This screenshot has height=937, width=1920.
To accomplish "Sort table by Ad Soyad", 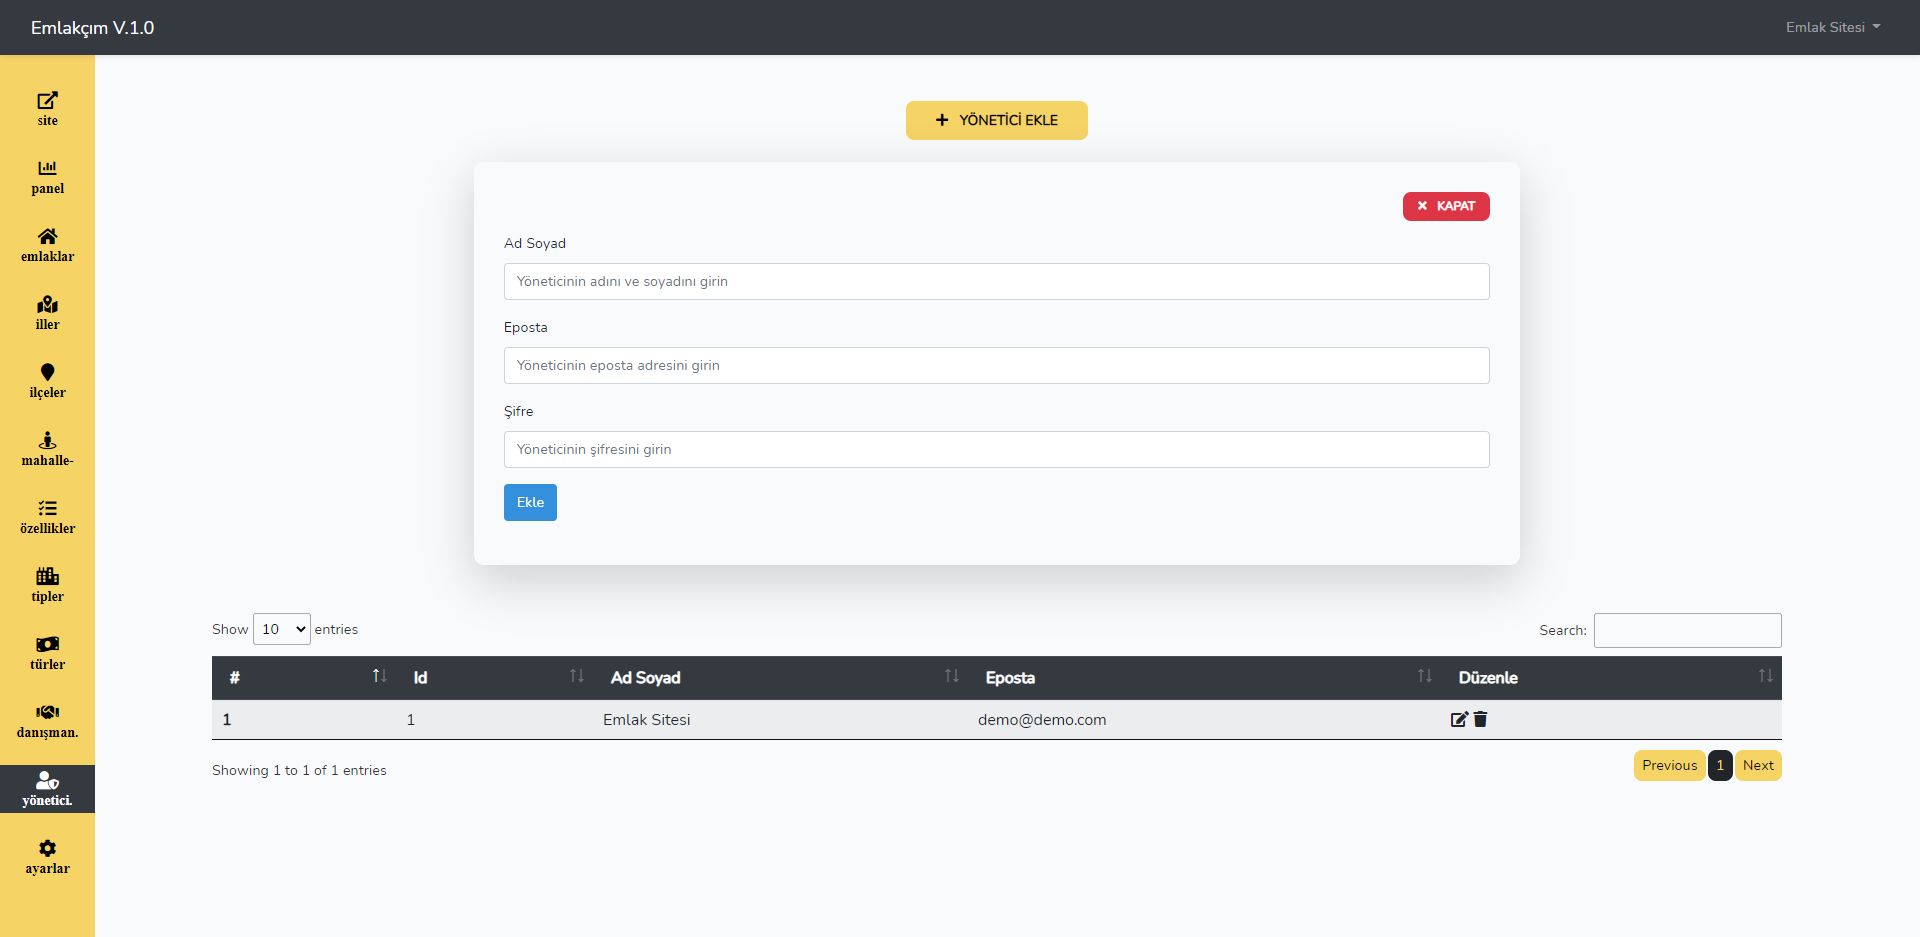I will [782, 677].
